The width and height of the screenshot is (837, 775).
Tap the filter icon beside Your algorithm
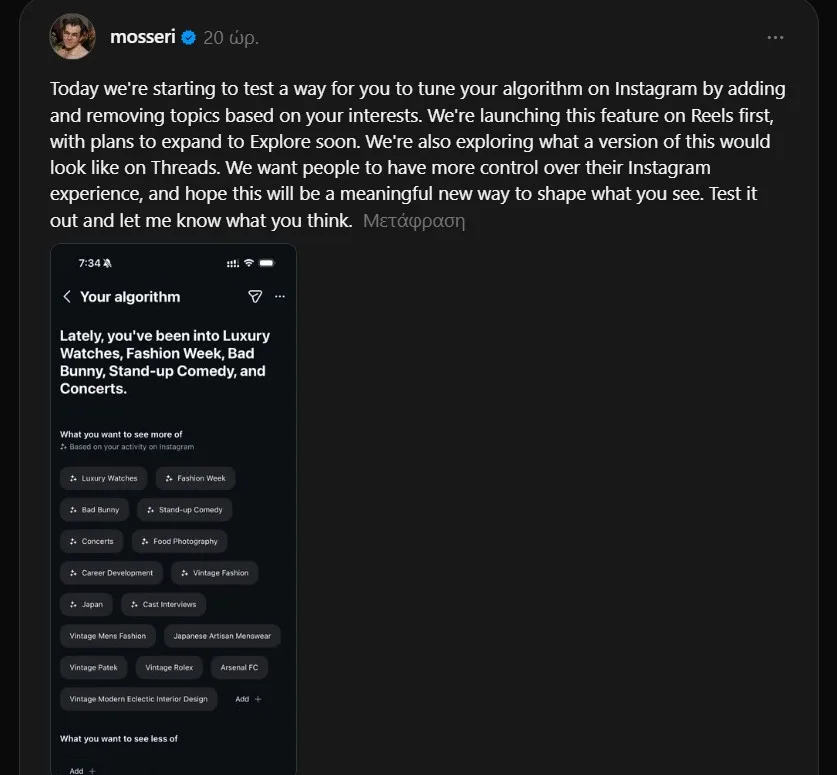coord(254,297)
